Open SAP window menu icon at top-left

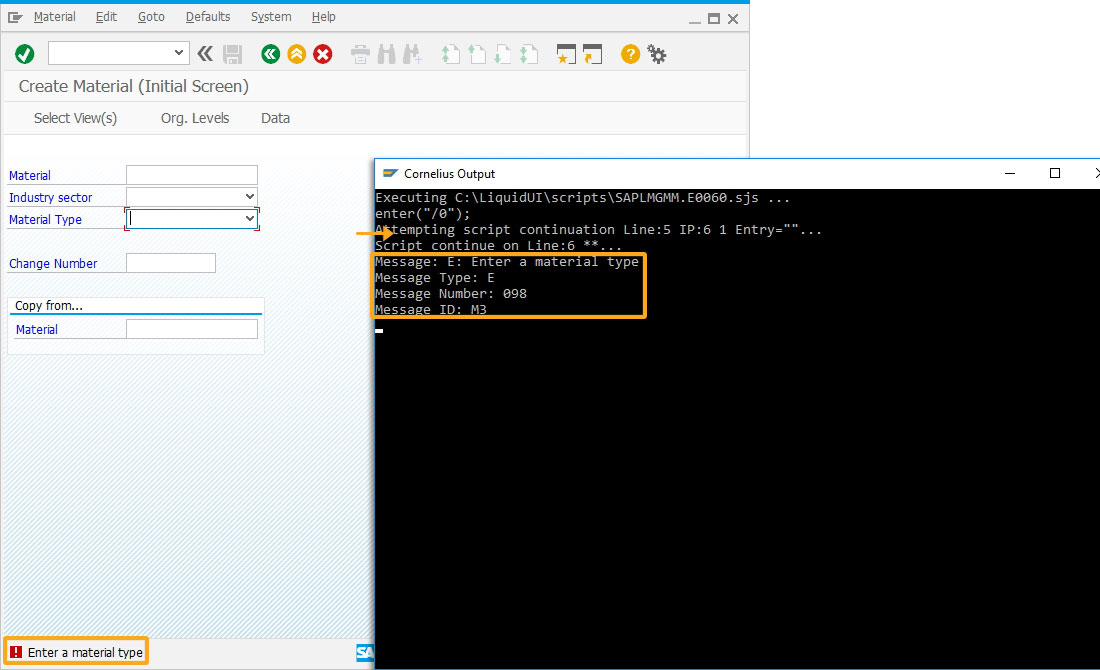15,18
